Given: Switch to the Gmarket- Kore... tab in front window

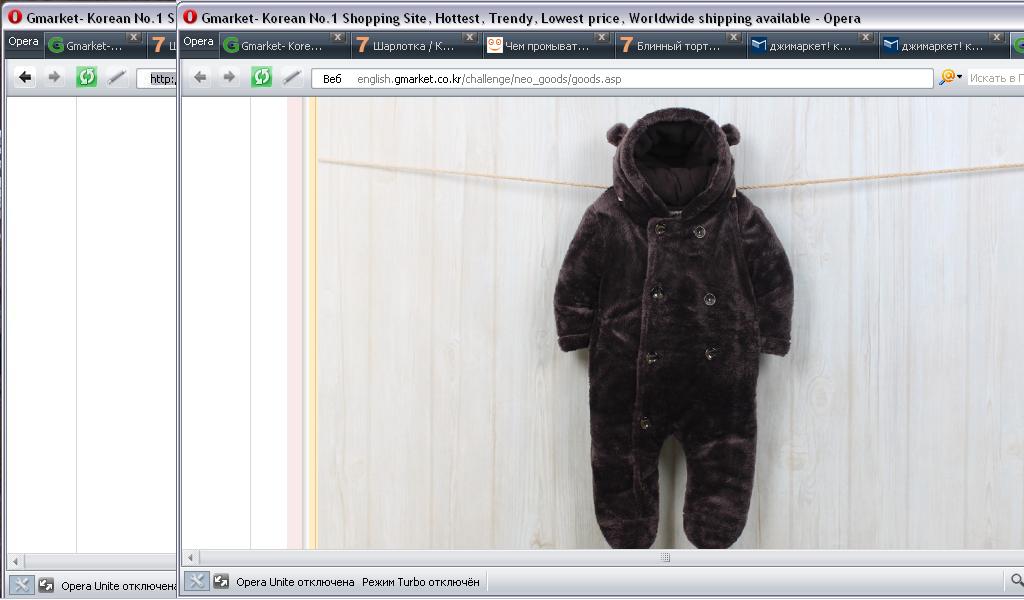Looking at the screenshot, I should 283,46.
